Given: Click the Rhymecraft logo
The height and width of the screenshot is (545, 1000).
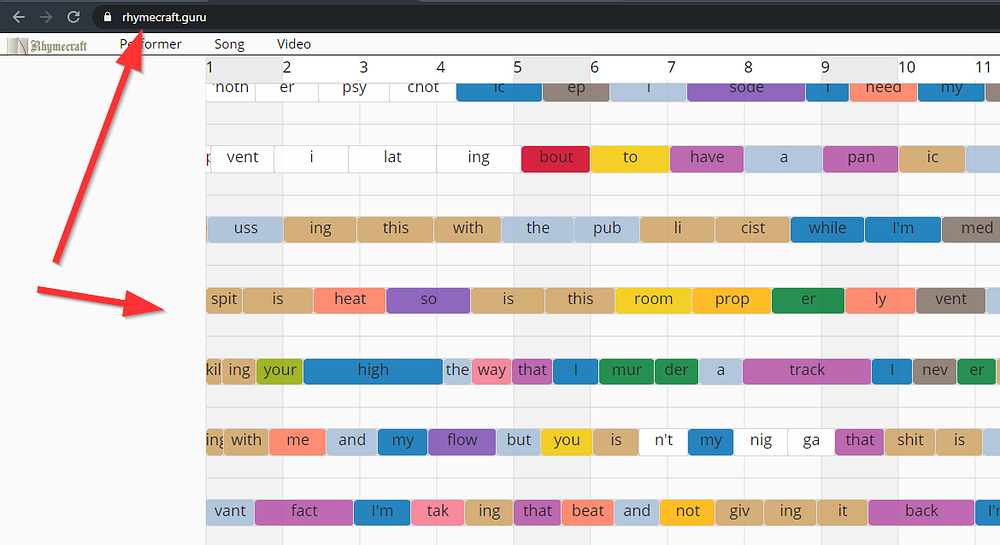Looking at the screenshot, I should 47,45.
